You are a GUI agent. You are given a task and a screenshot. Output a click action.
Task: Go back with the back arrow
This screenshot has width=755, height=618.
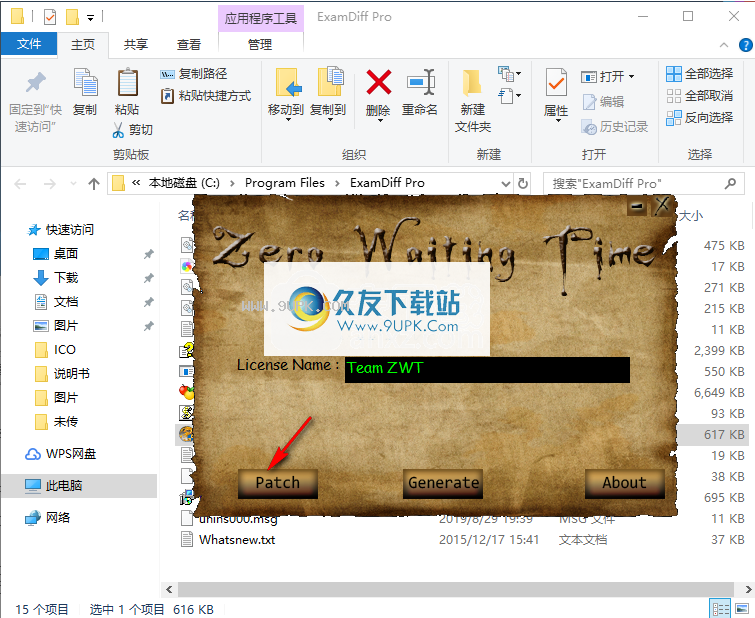coord(20,184)
